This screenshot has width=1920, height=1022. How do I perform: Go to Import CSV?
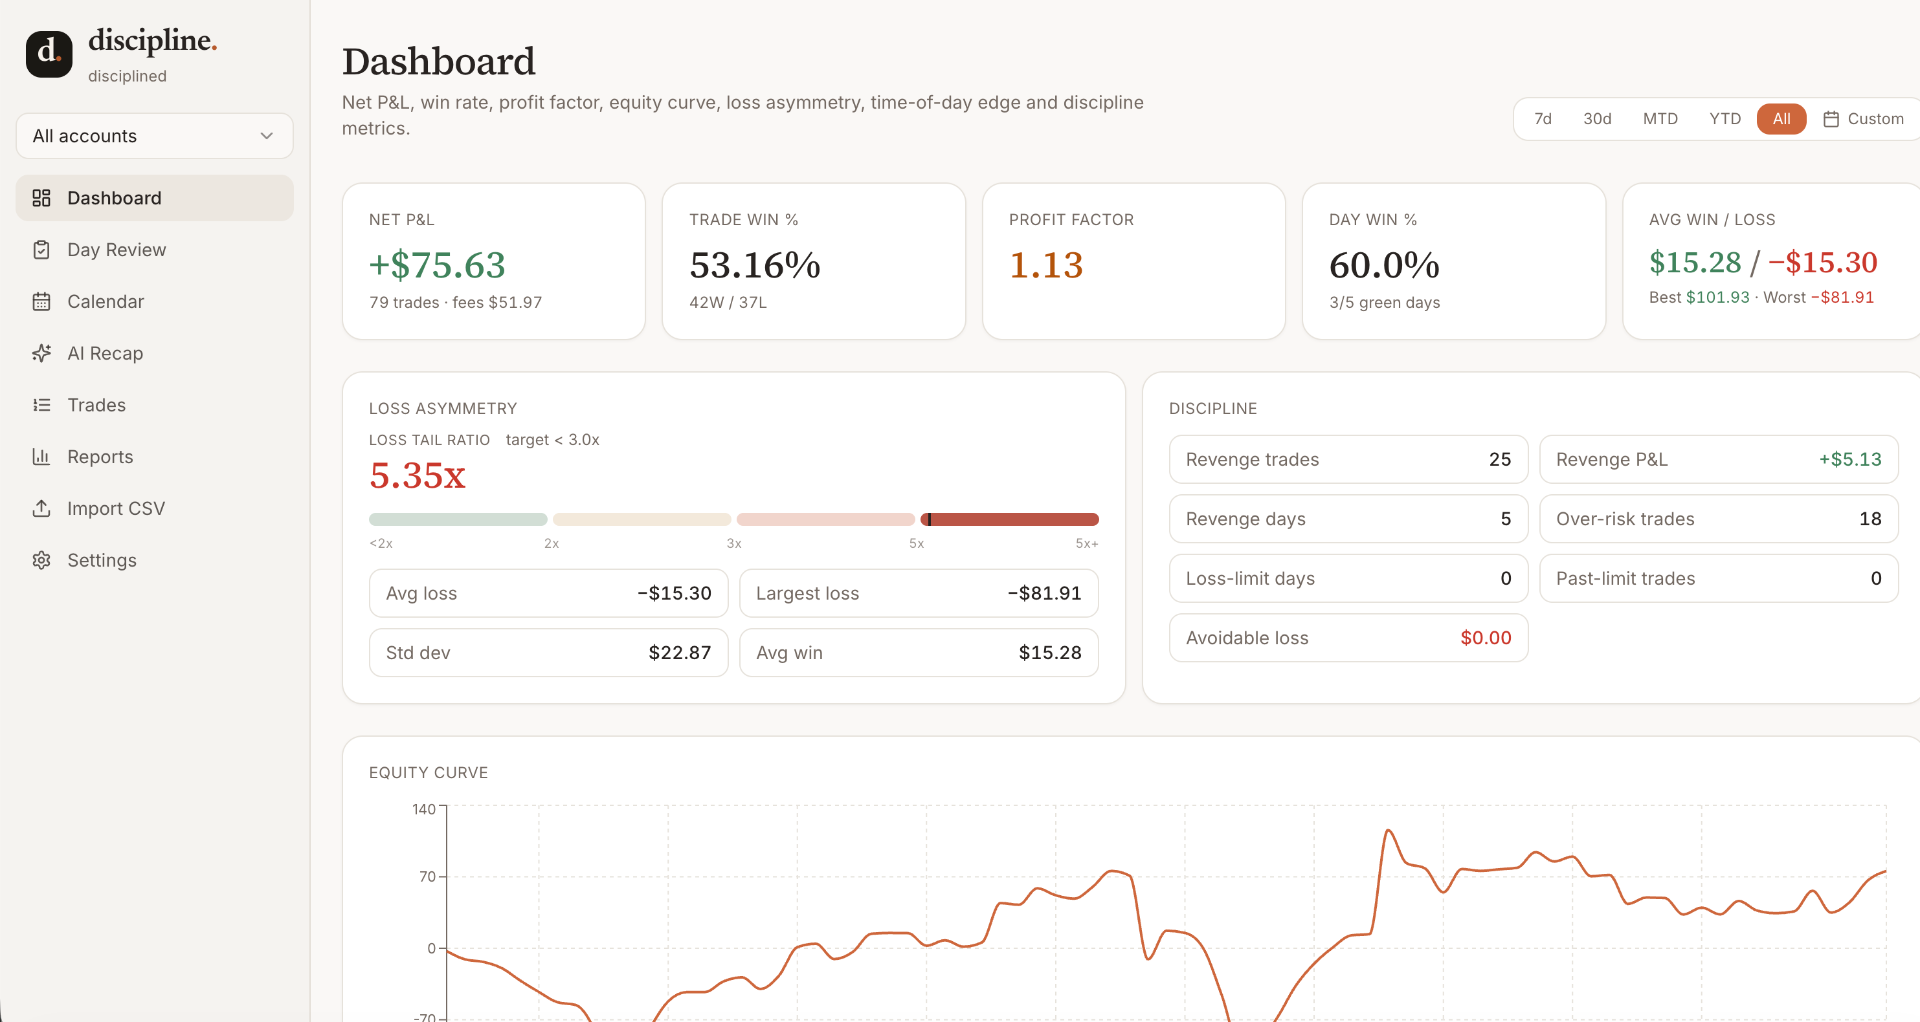(x=154, y=508)
